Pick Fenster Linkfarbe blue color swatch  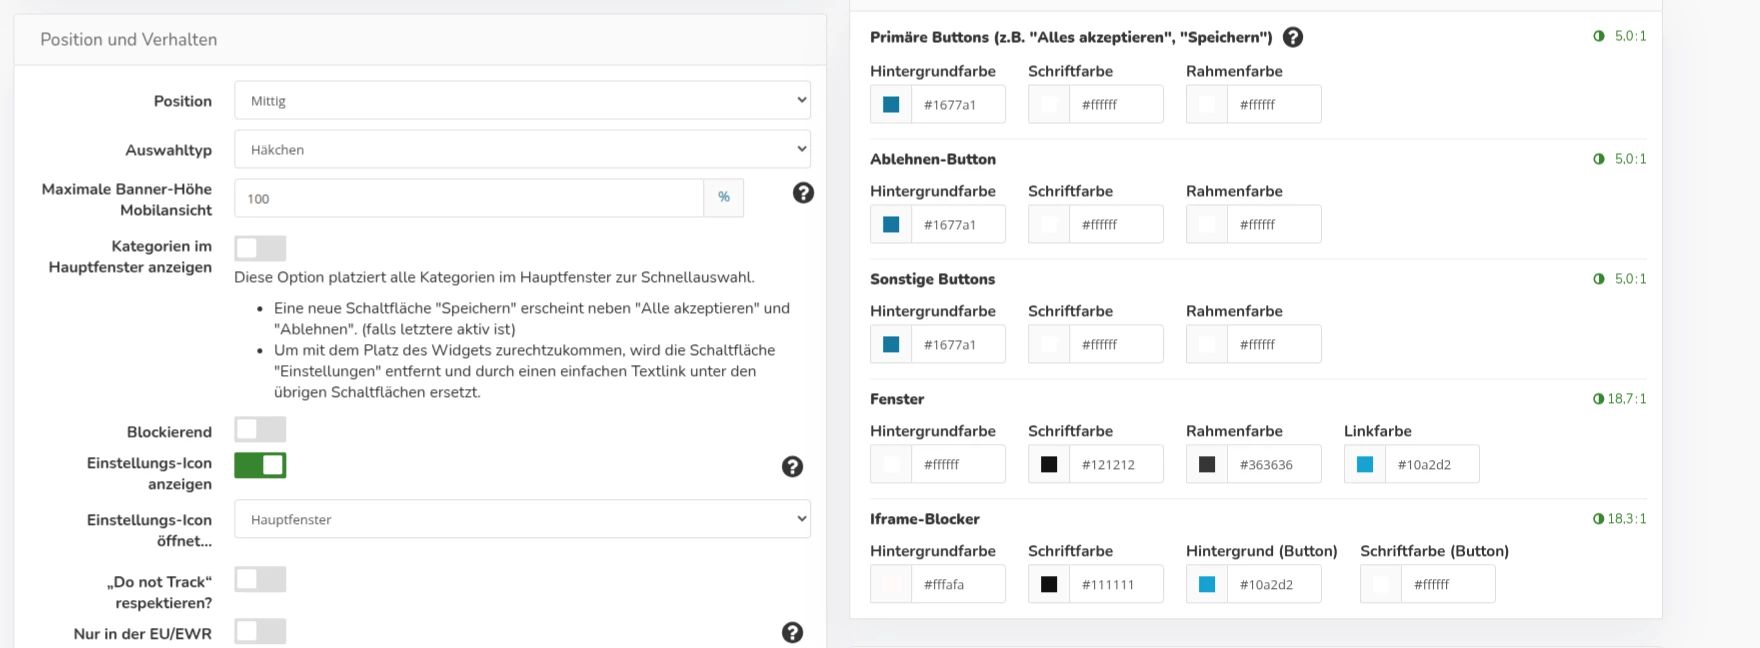point(1365,465)
